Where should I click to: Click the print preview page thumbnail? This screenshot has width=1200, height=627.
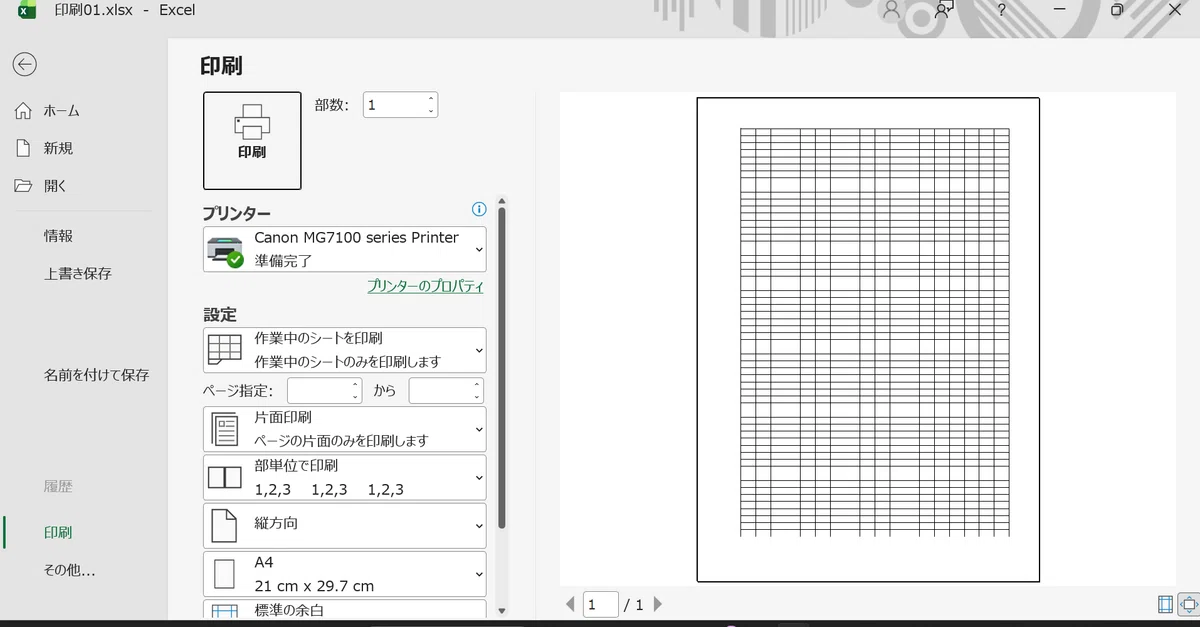point(868,339)
